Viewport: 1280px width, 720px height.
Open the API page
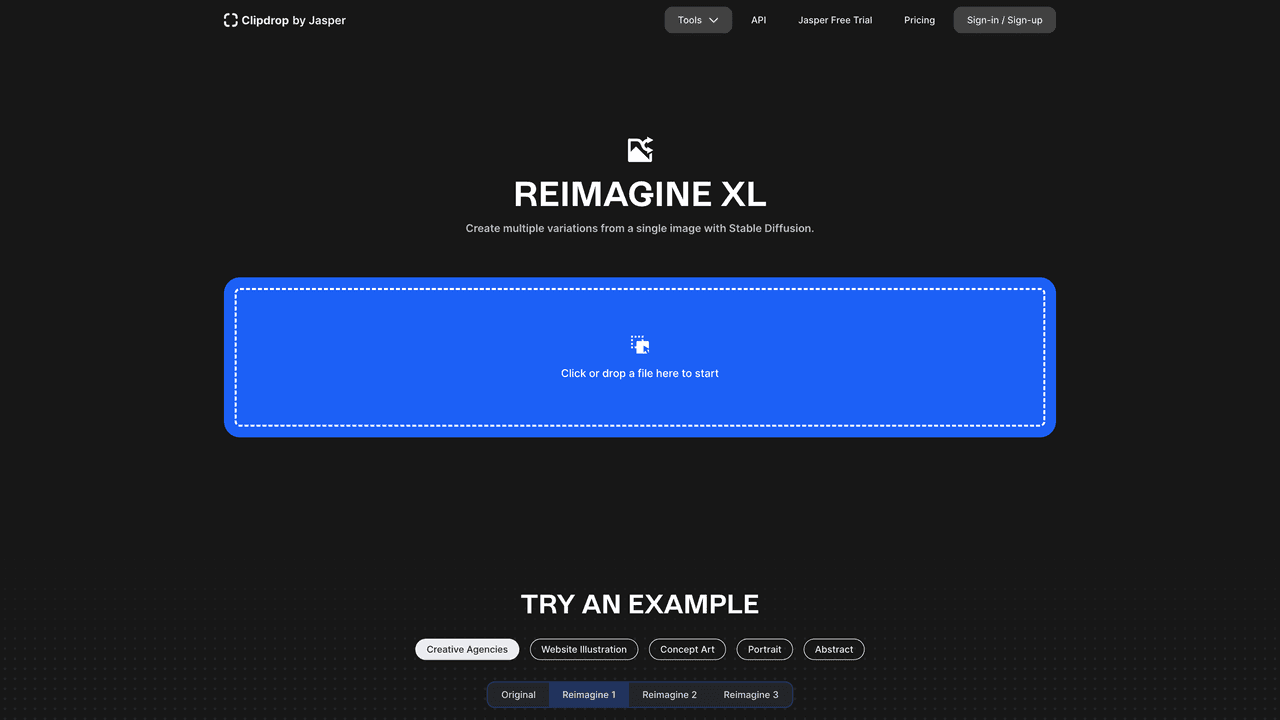pyautogui.click(x=759, y=20)
